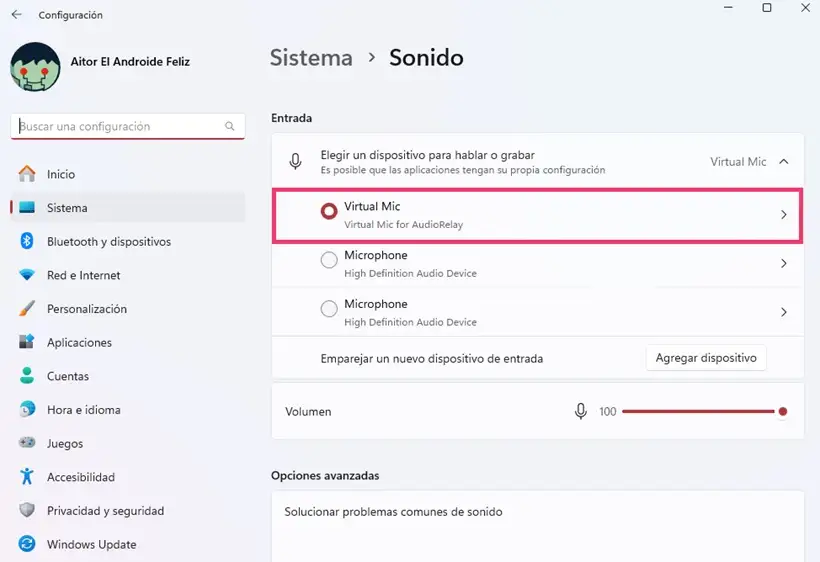Image resolution: width=820 pixels, height=562 pixels.
Task: Click the input volume slider handle
Action: click(782, 411)
